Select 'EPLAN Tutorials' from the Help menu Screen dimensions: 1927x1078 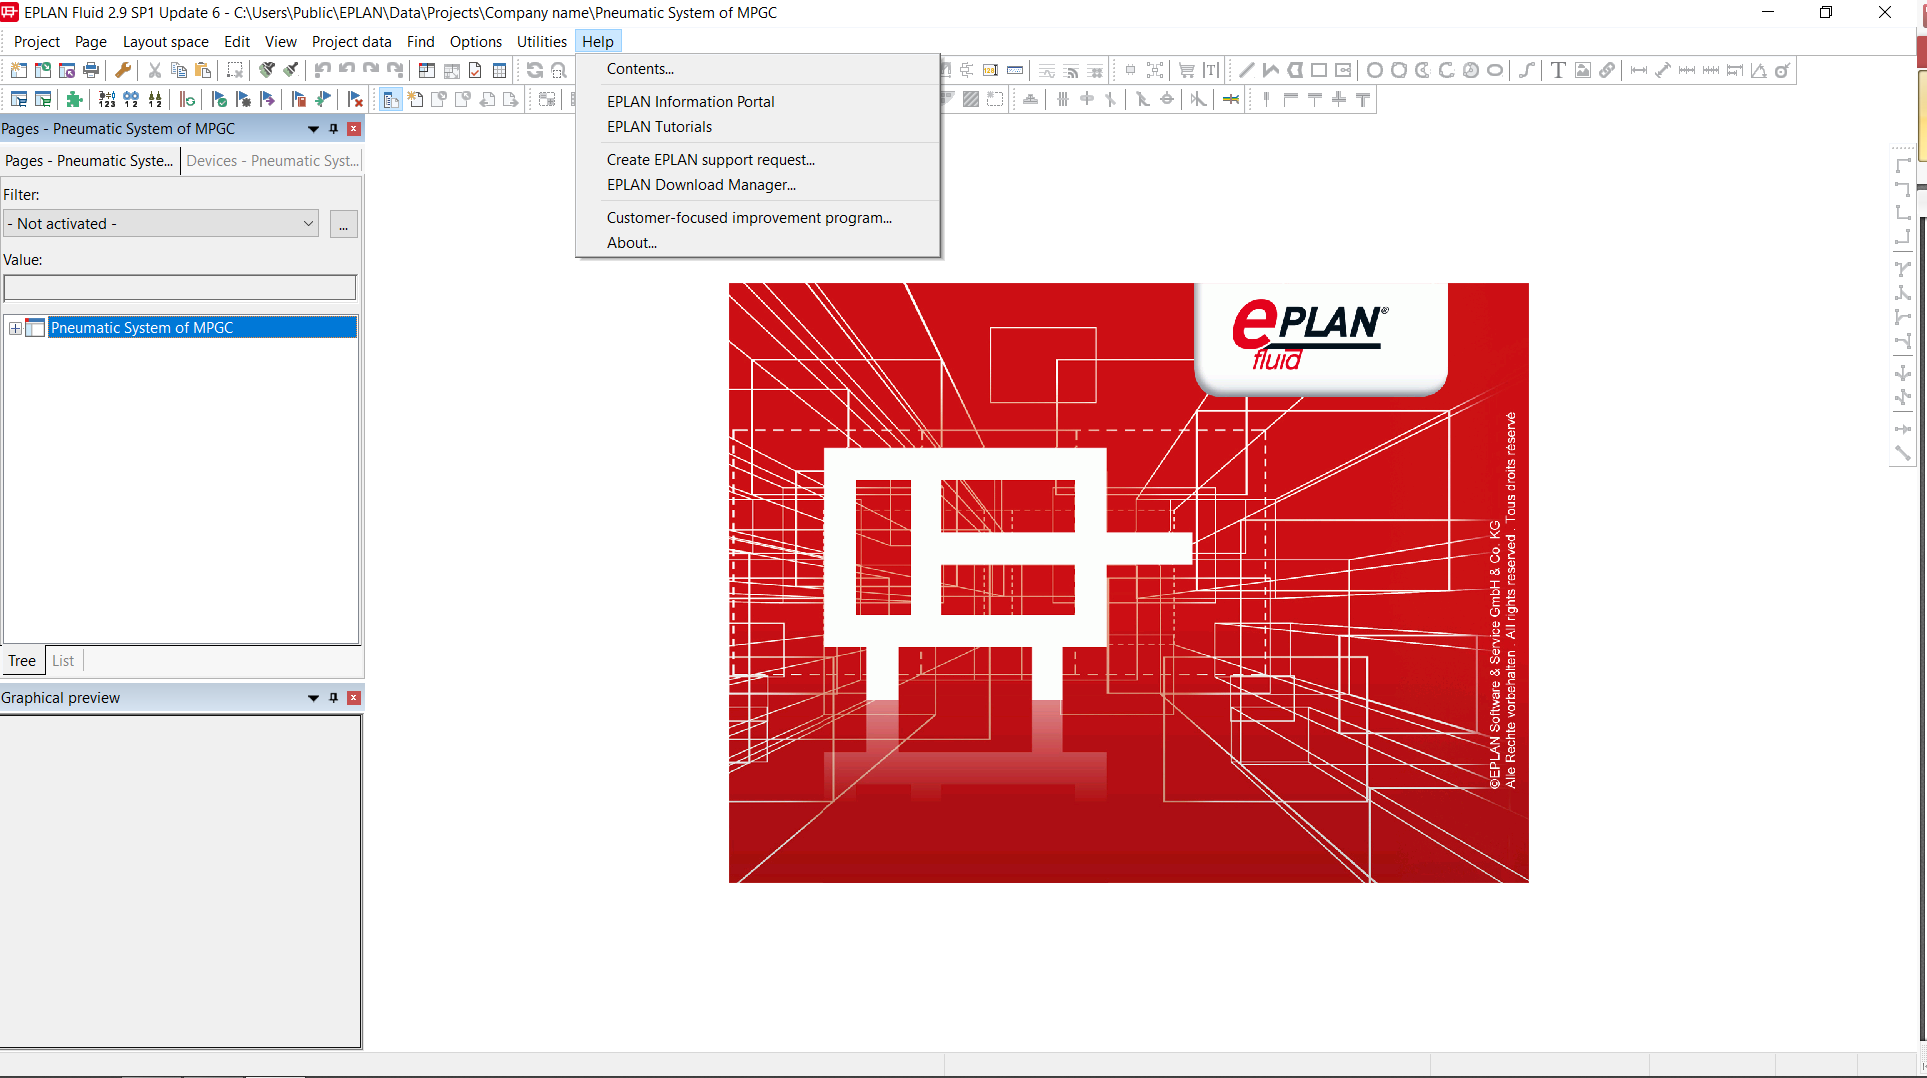(x=659, y=127)
